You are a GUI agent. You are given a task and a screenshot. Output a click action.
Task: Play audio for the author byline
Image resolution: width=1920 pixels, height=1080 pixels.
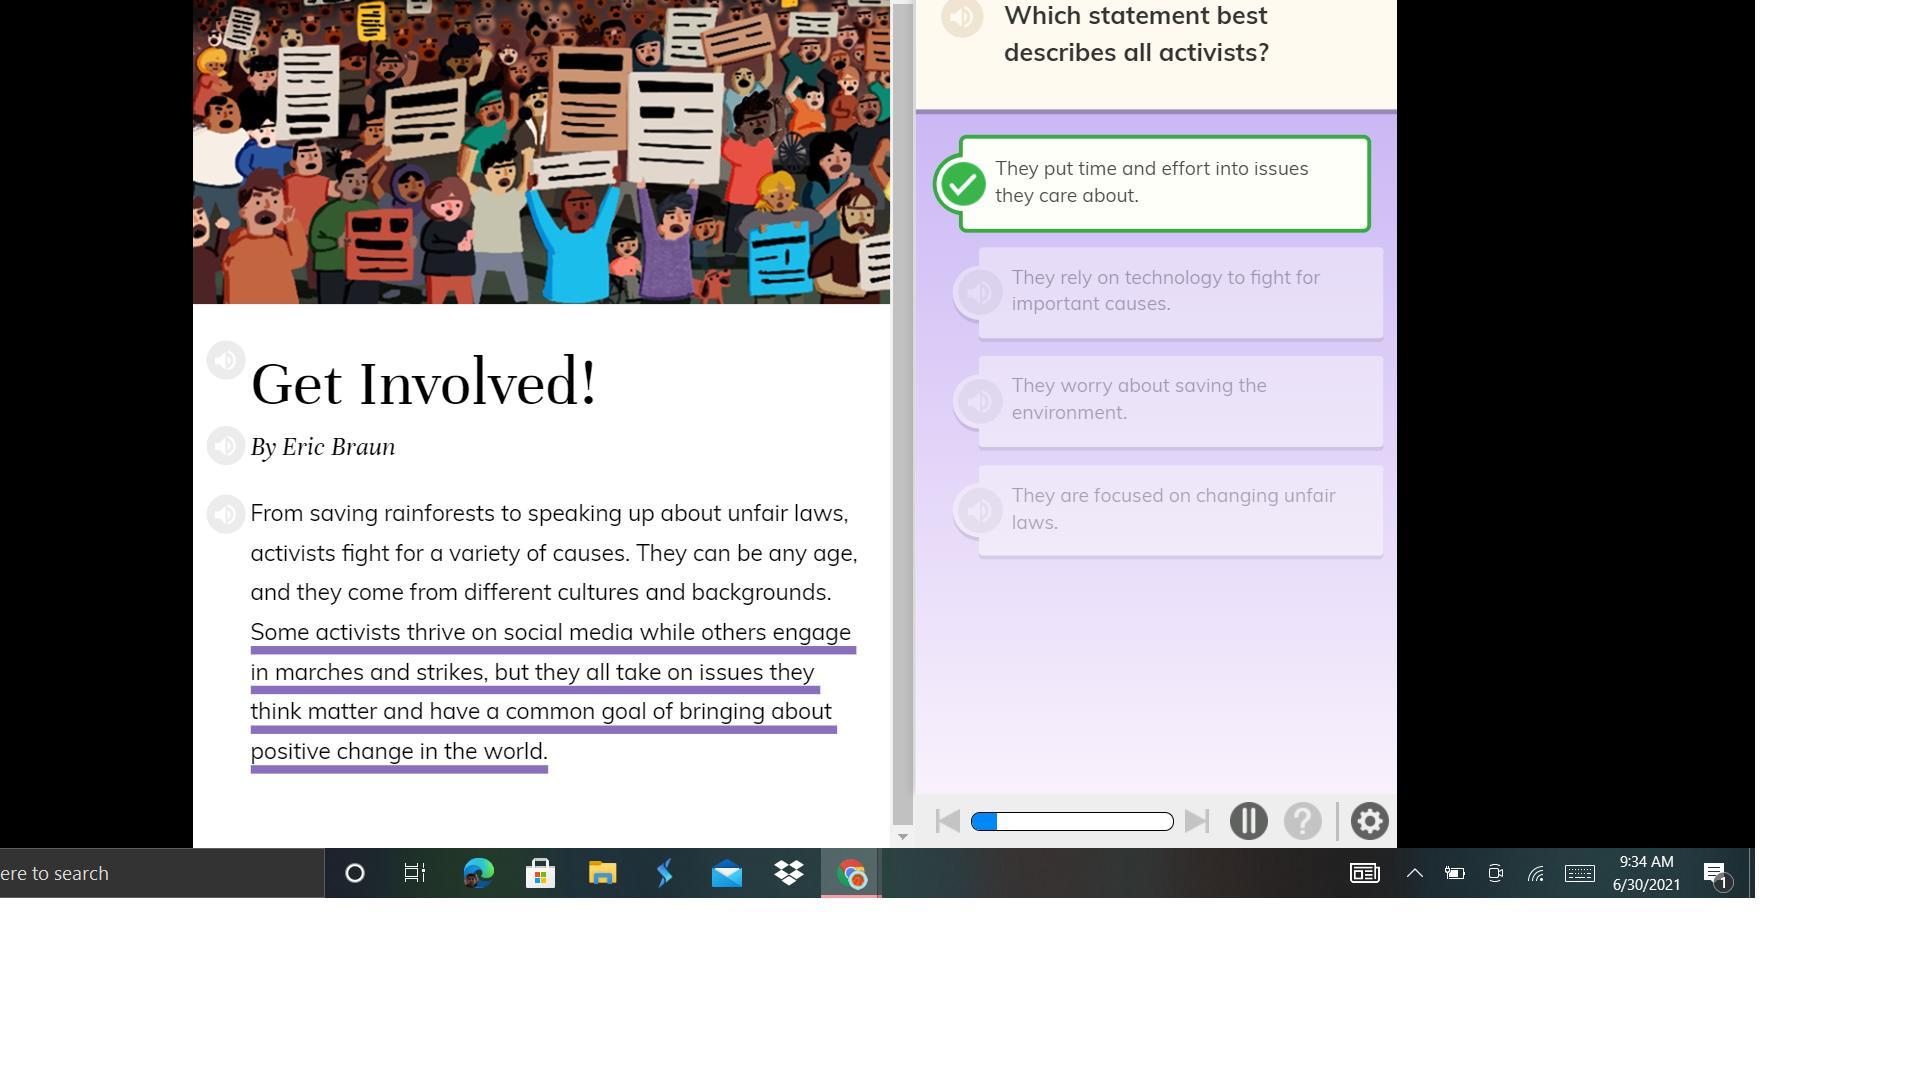(225, 446)
